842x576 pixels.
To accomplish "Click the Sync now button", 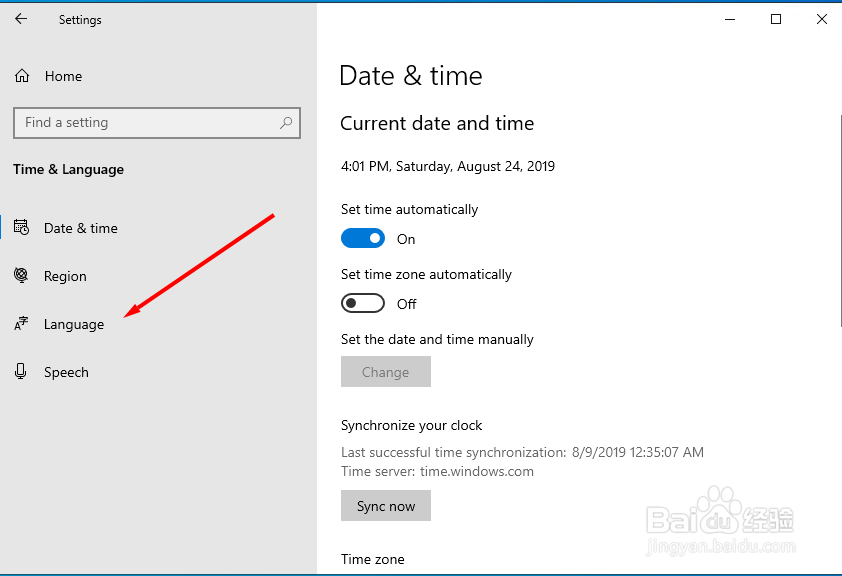I will click(386, 506).
